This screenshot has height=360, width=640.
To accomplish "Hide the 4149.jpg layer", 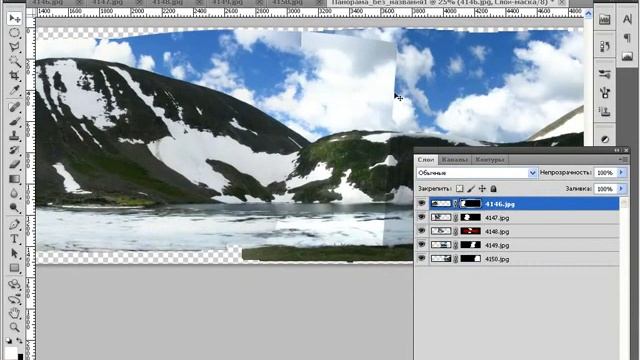I will coord(422,244).
